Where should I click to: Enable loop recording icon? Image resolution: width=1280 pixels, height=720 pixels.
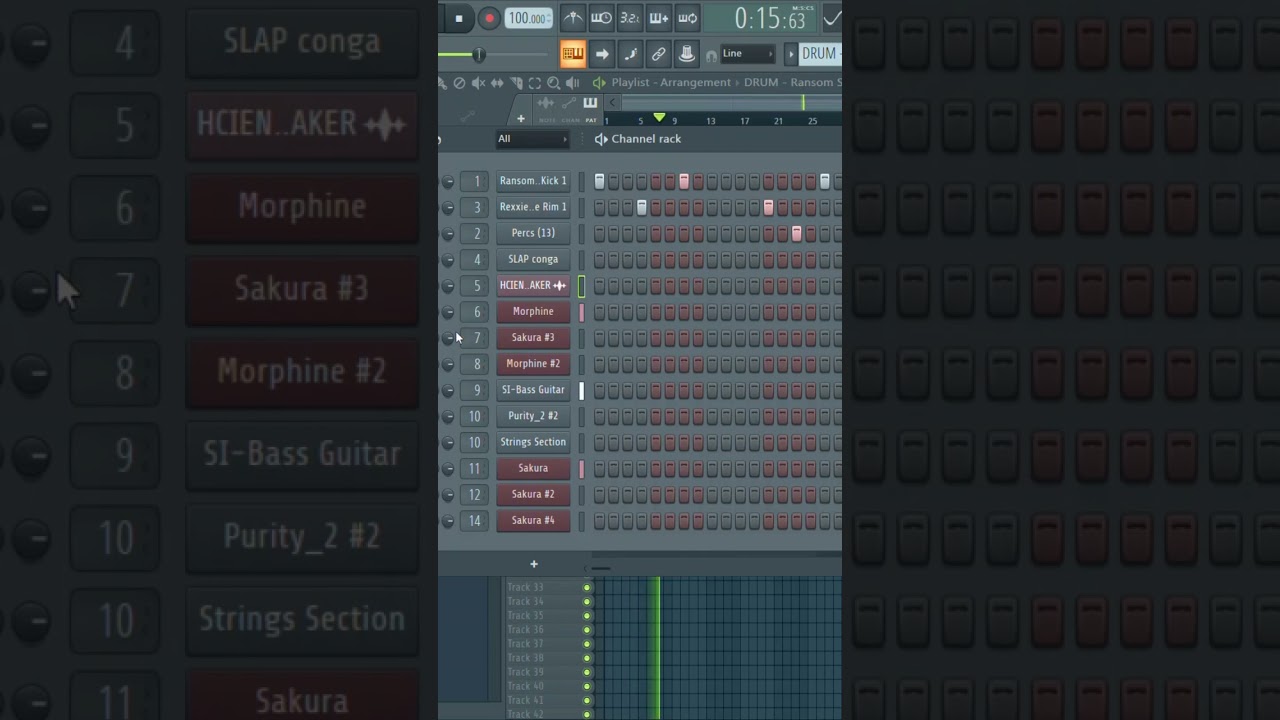coord(687,18)
